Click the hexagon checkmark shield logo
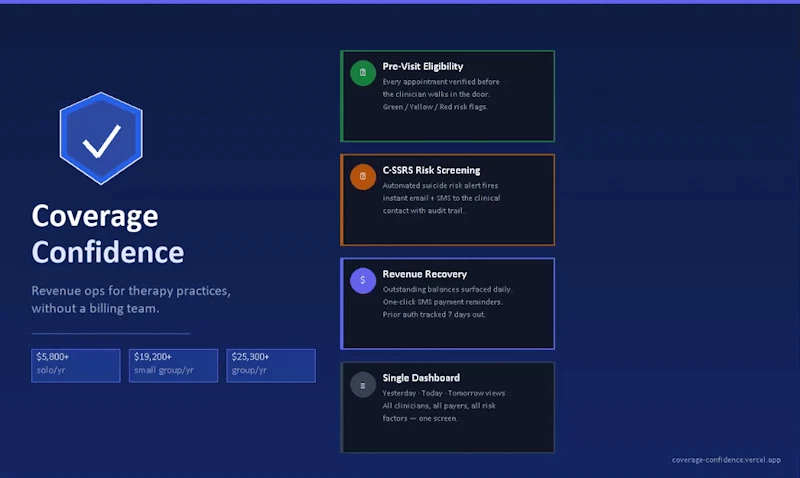 pyautogui.click(x=101, y=138)
